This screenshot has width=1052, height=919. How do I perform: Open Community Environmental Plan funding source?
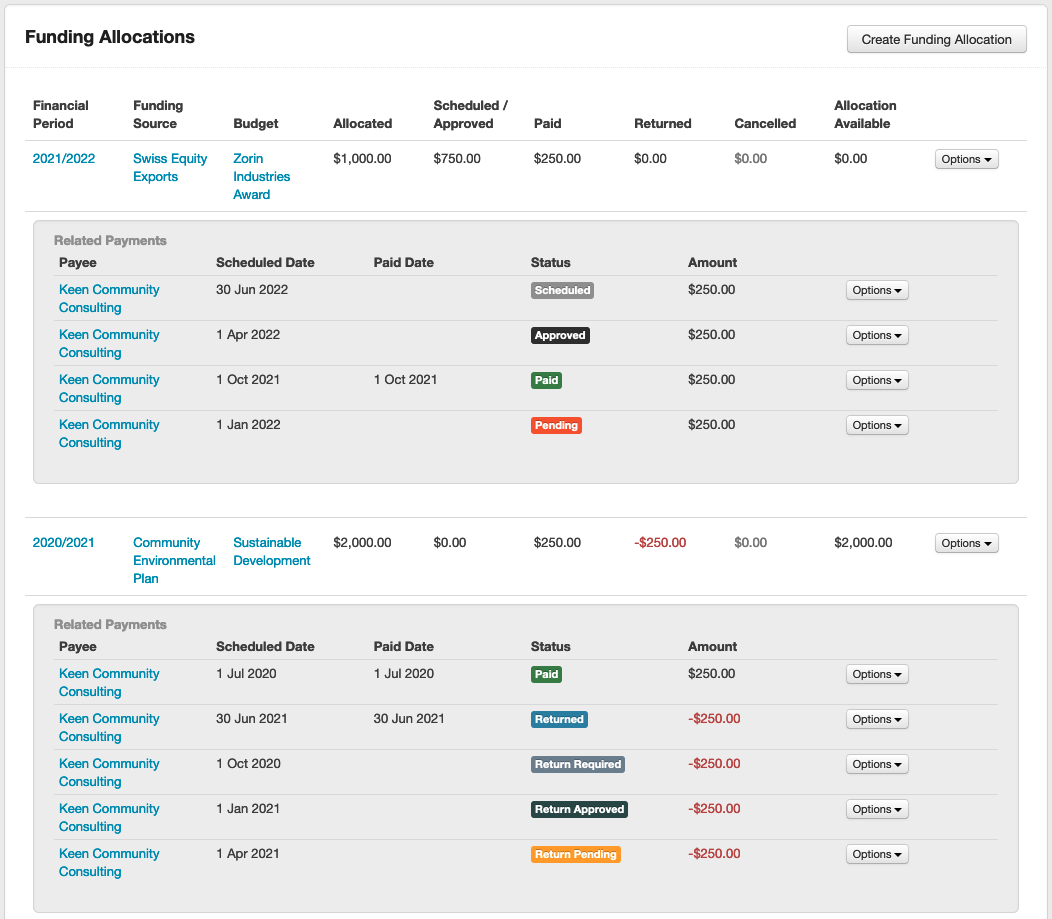pyautogui.click(x=174, y=560)
